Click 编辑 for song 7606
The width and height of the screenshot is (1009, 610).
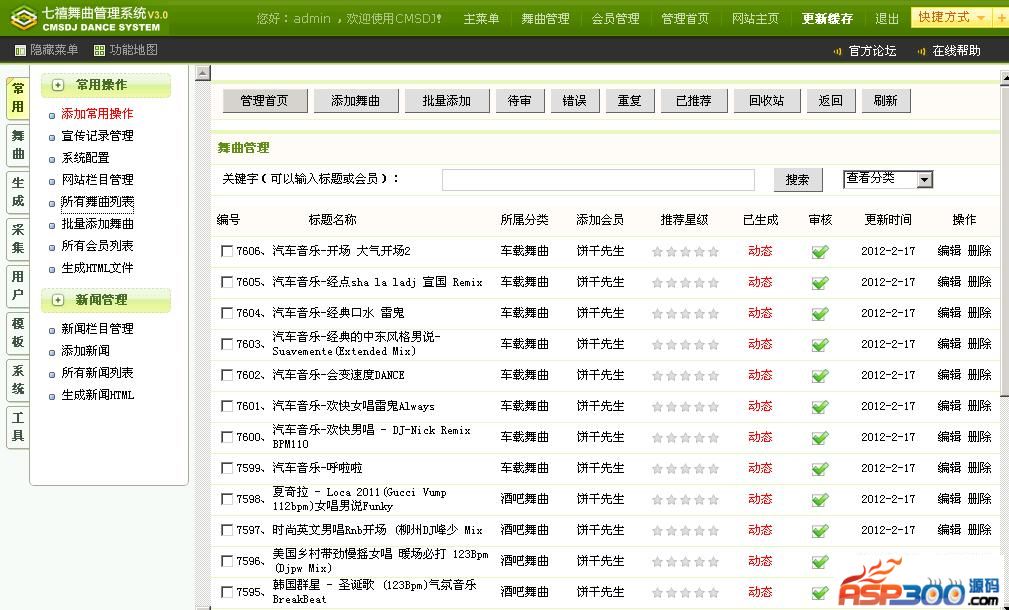tap(949, 250)
